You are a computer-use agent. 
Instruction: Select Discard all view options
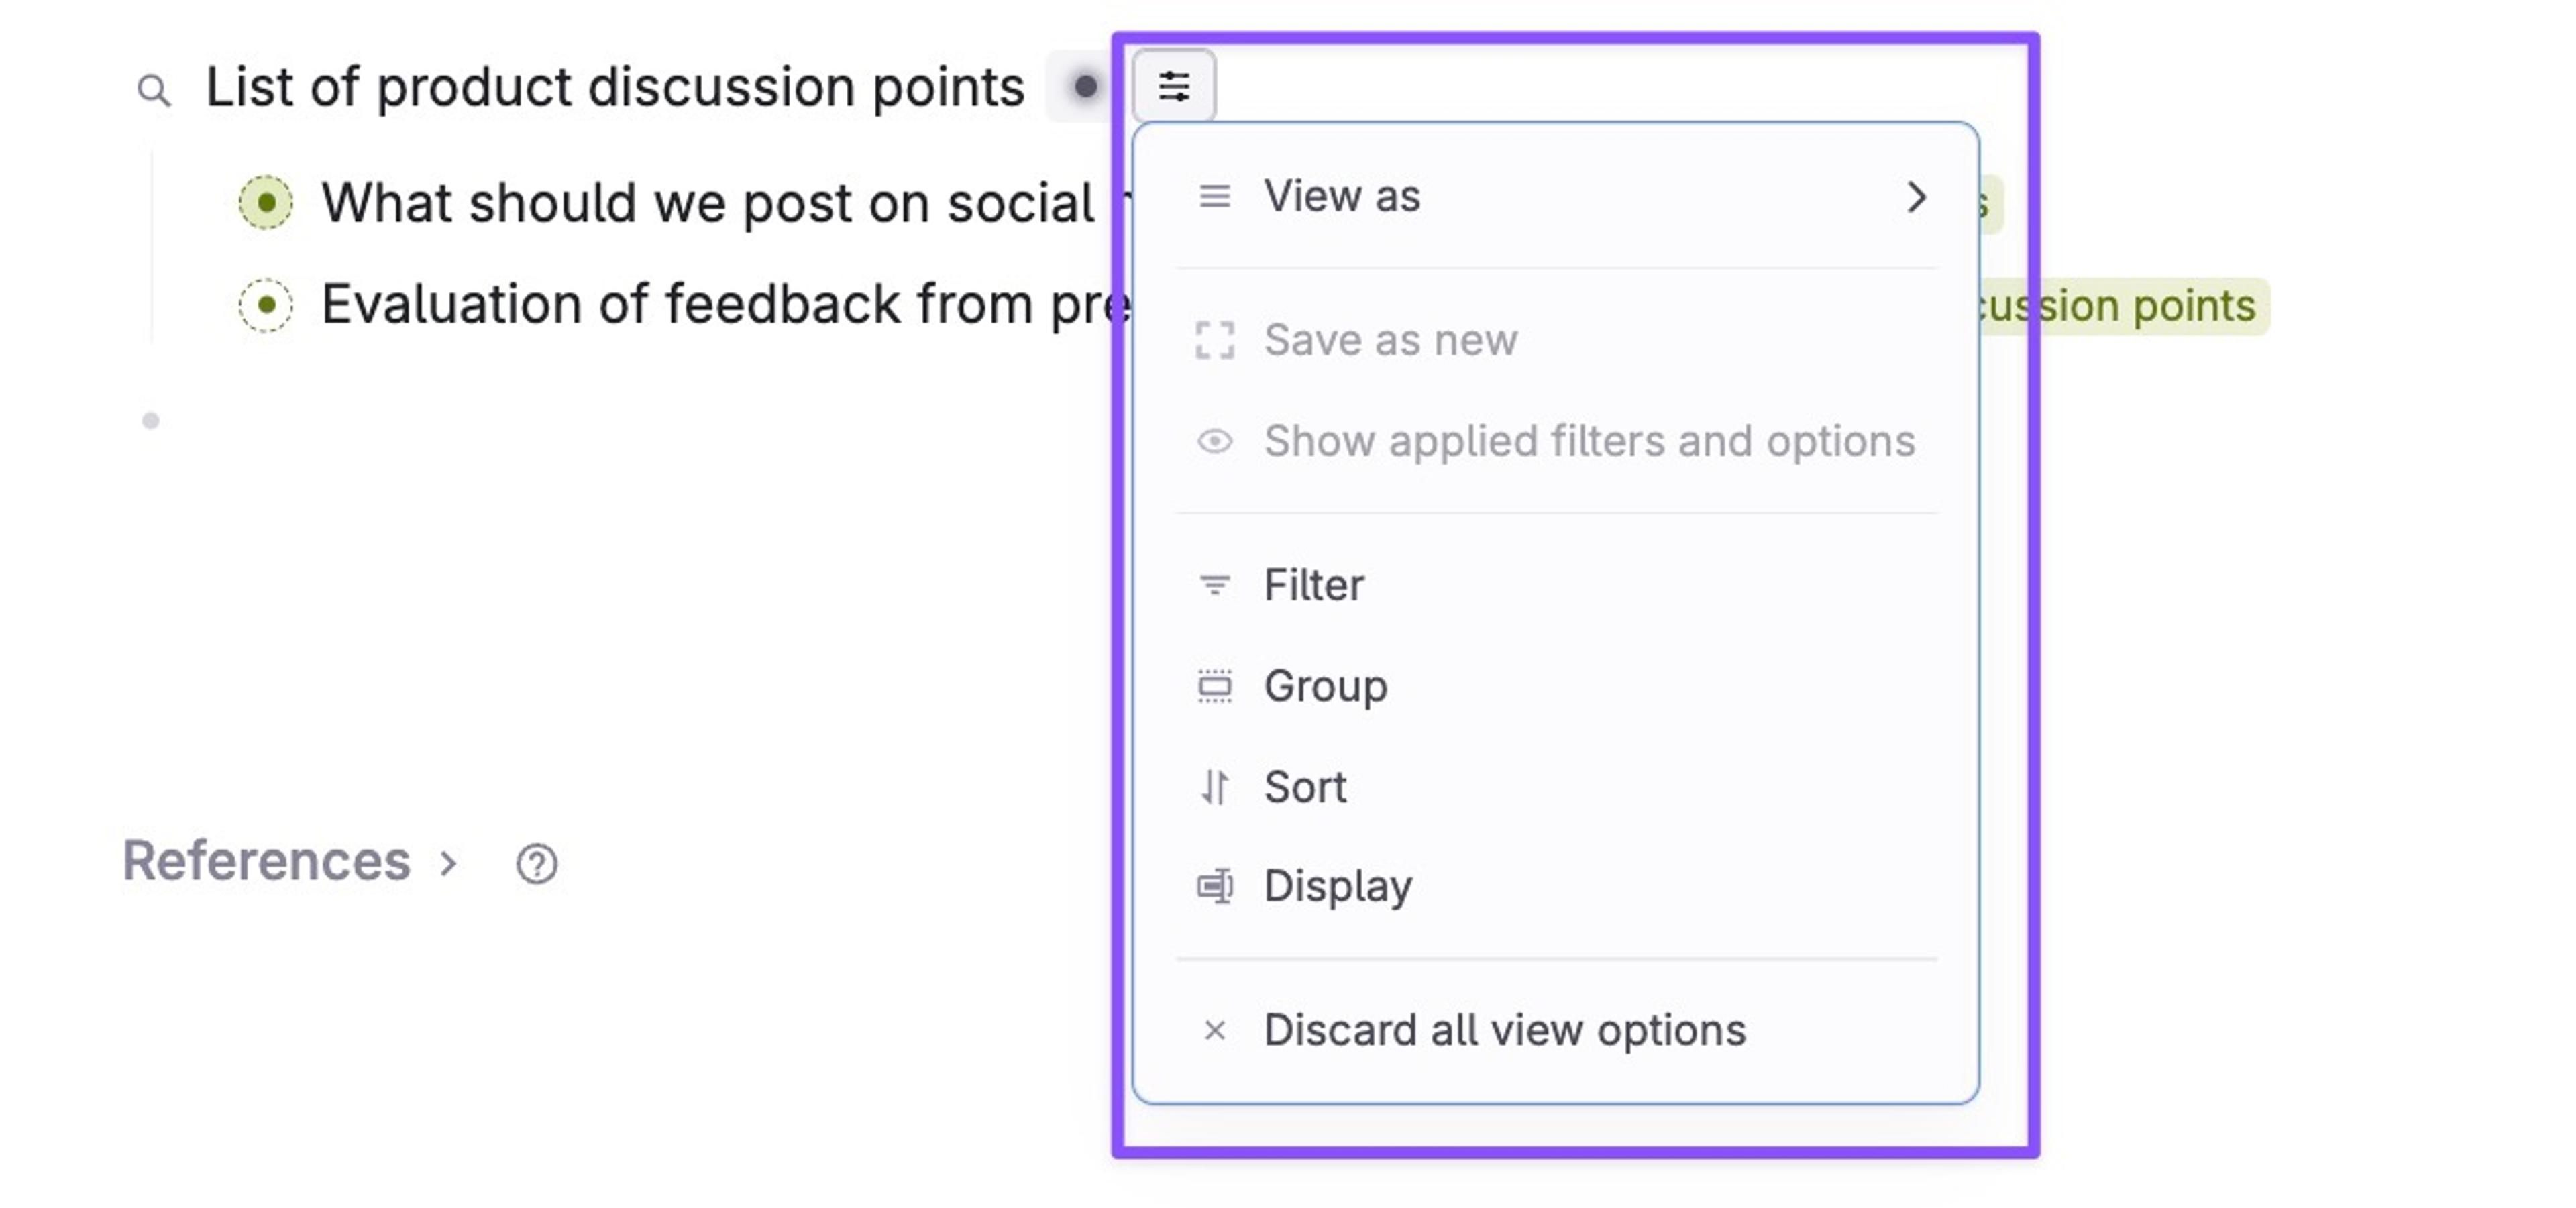(x=1504, y=1030)
